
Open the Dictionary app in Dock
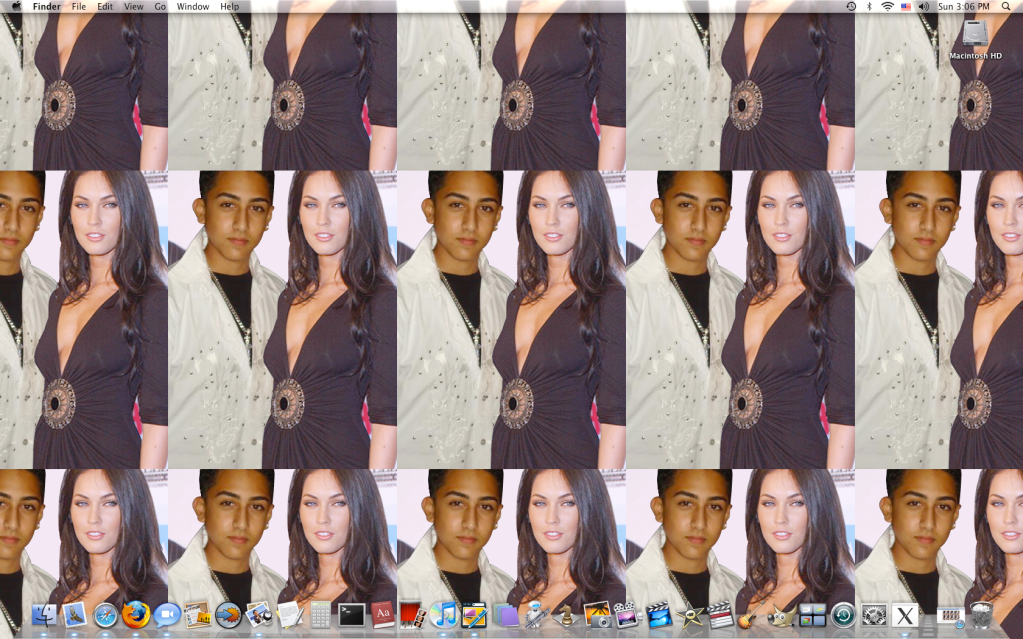pyautogui.click(x=382, y=615)
